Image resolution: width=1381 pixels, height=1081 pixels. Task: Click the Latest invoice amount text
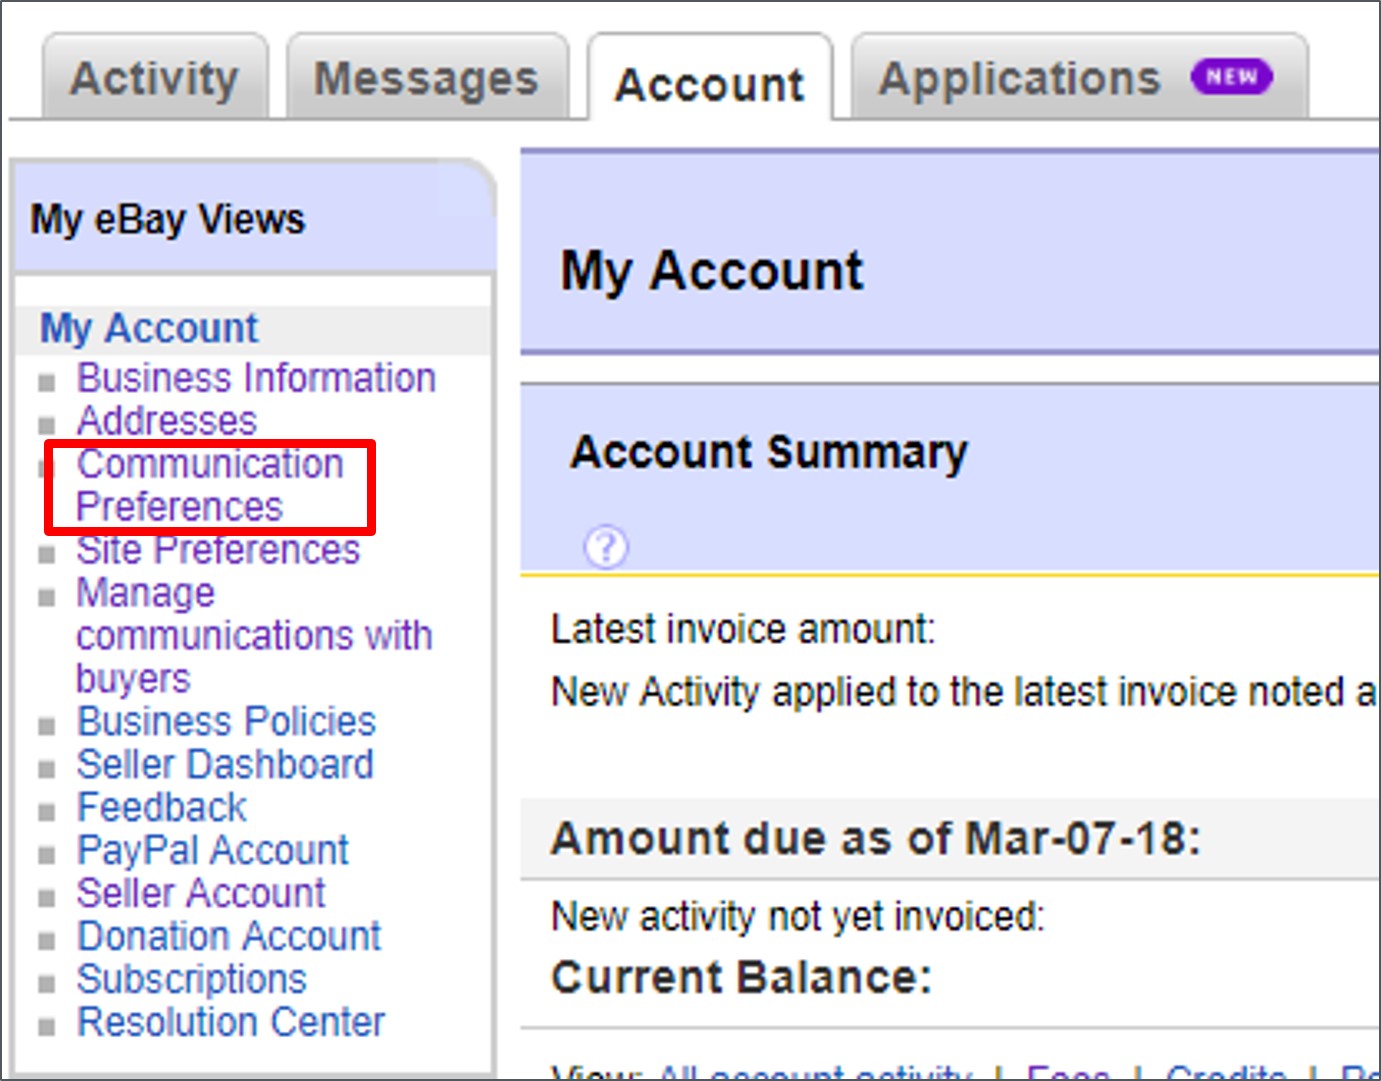click(x=743, y=629)
